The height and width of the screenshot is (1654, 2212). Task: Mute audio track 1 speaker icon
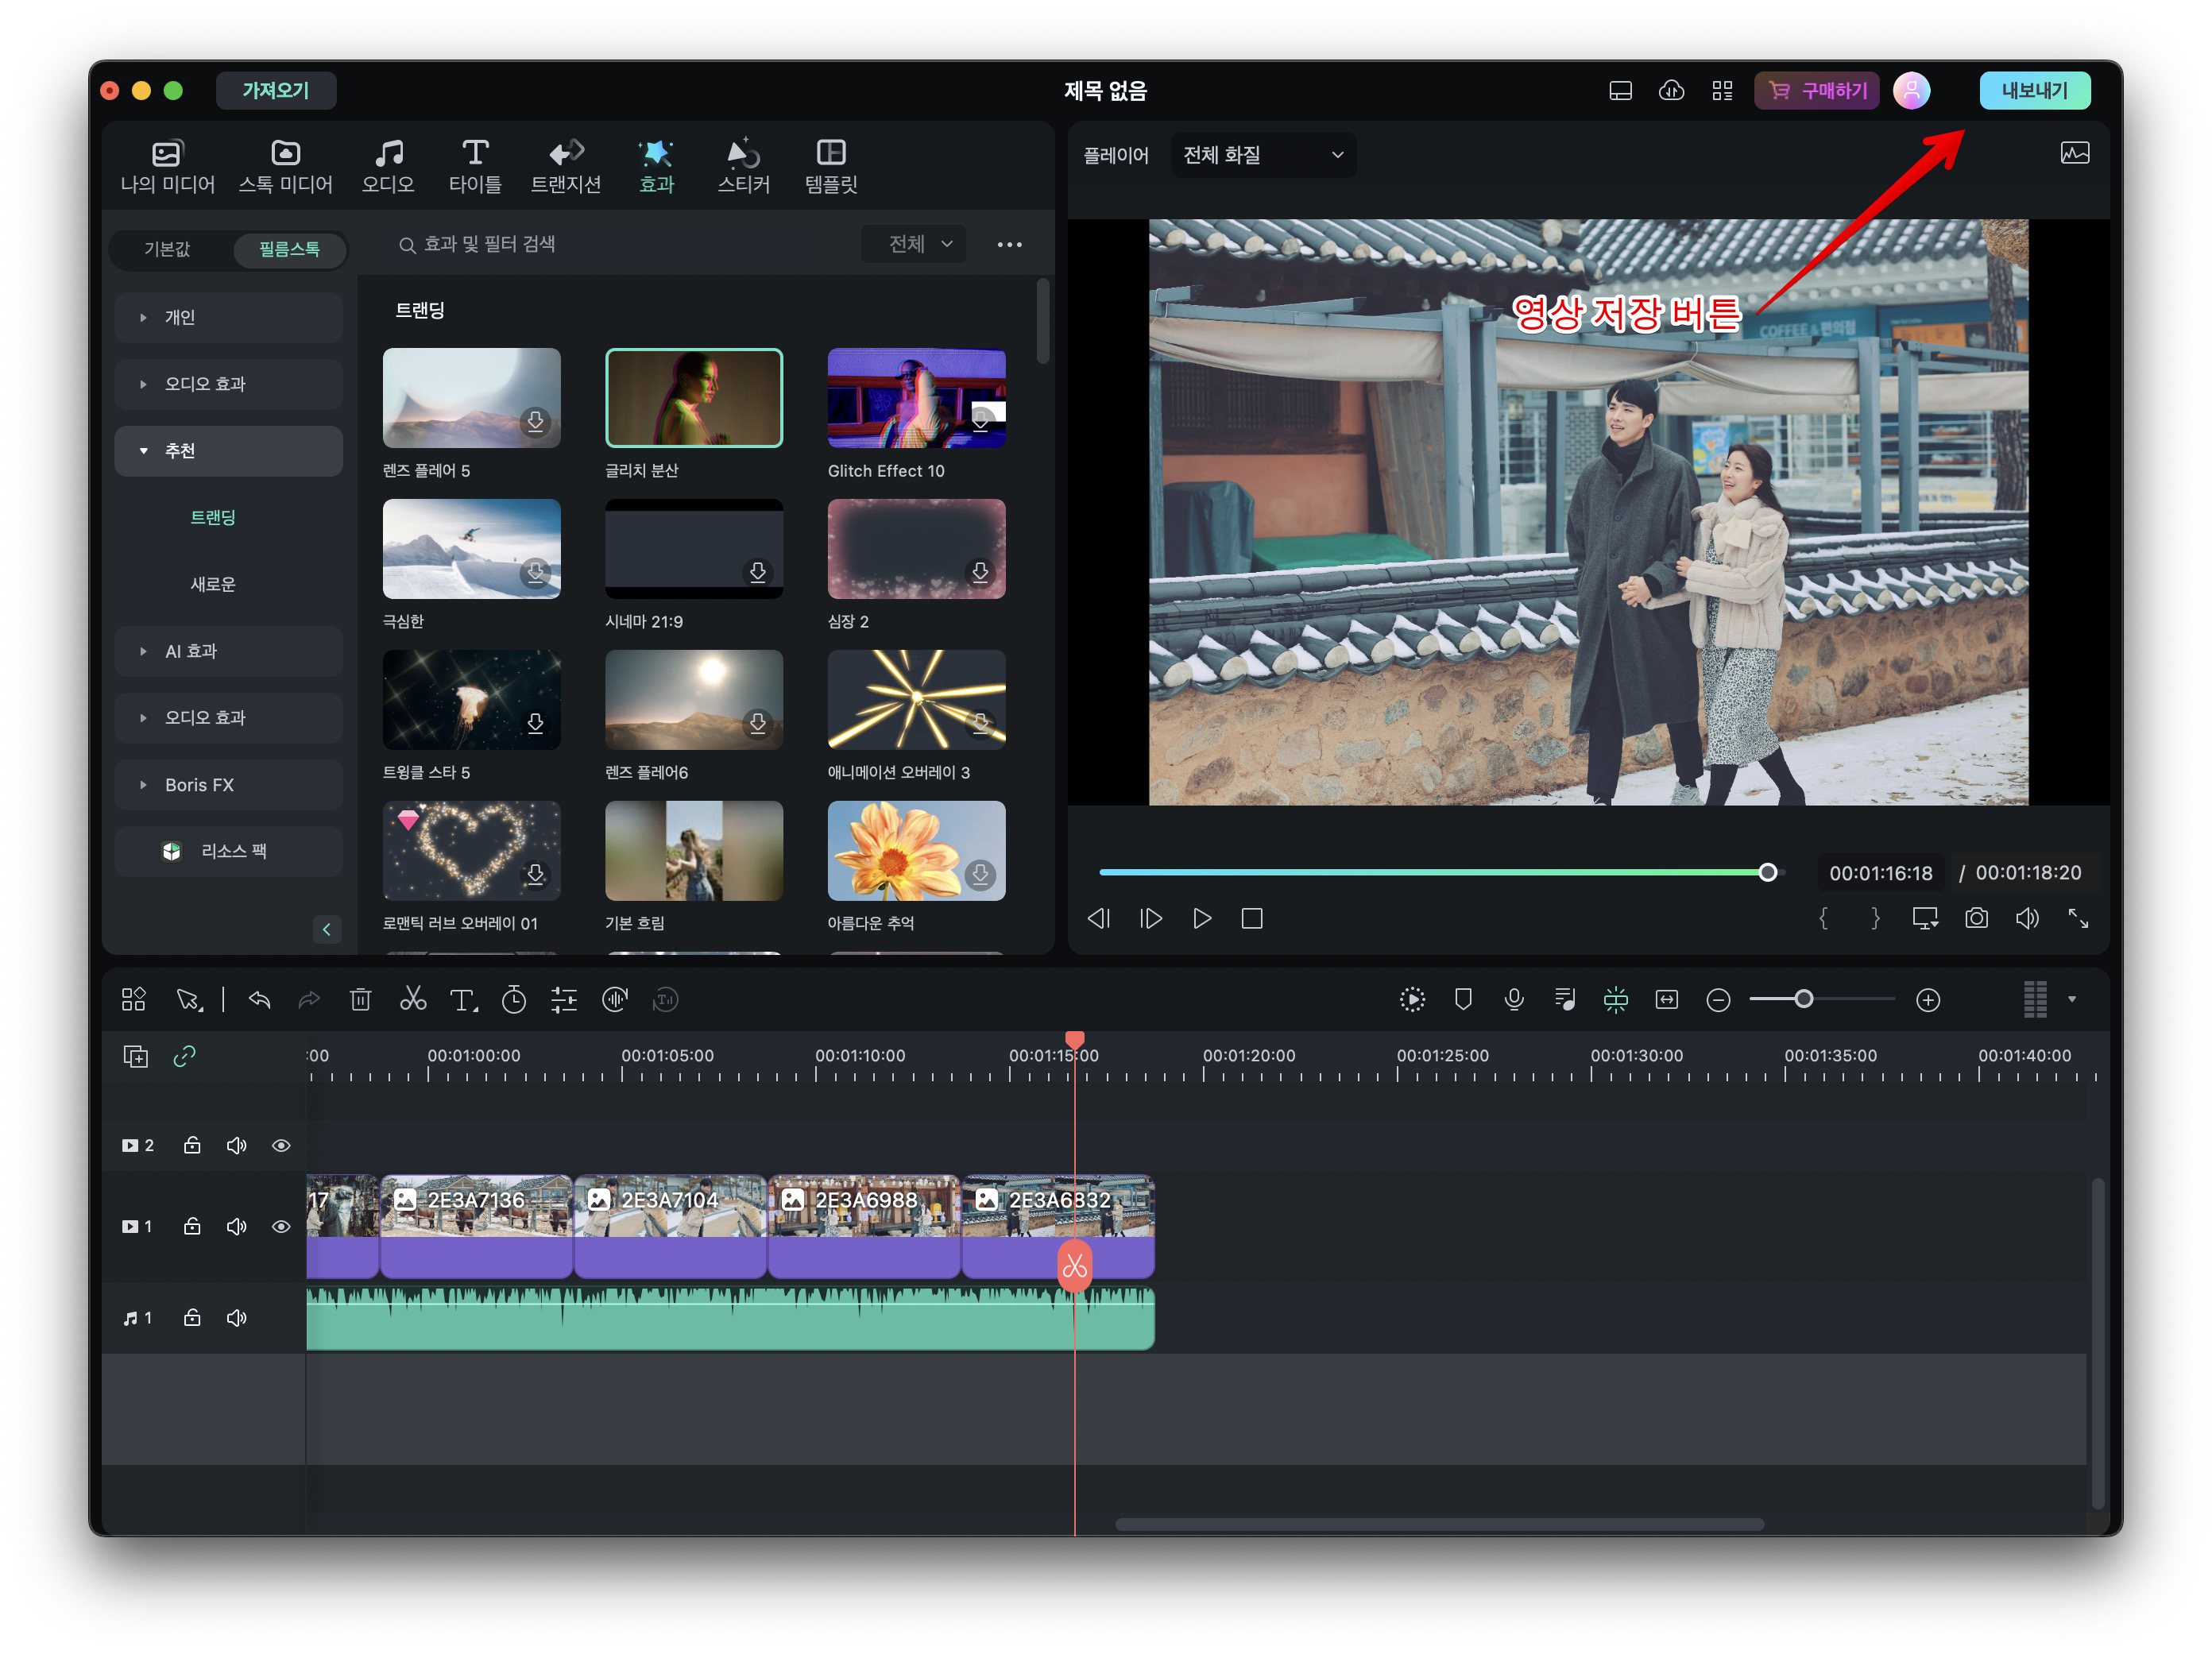click(x=236, y=1317)
